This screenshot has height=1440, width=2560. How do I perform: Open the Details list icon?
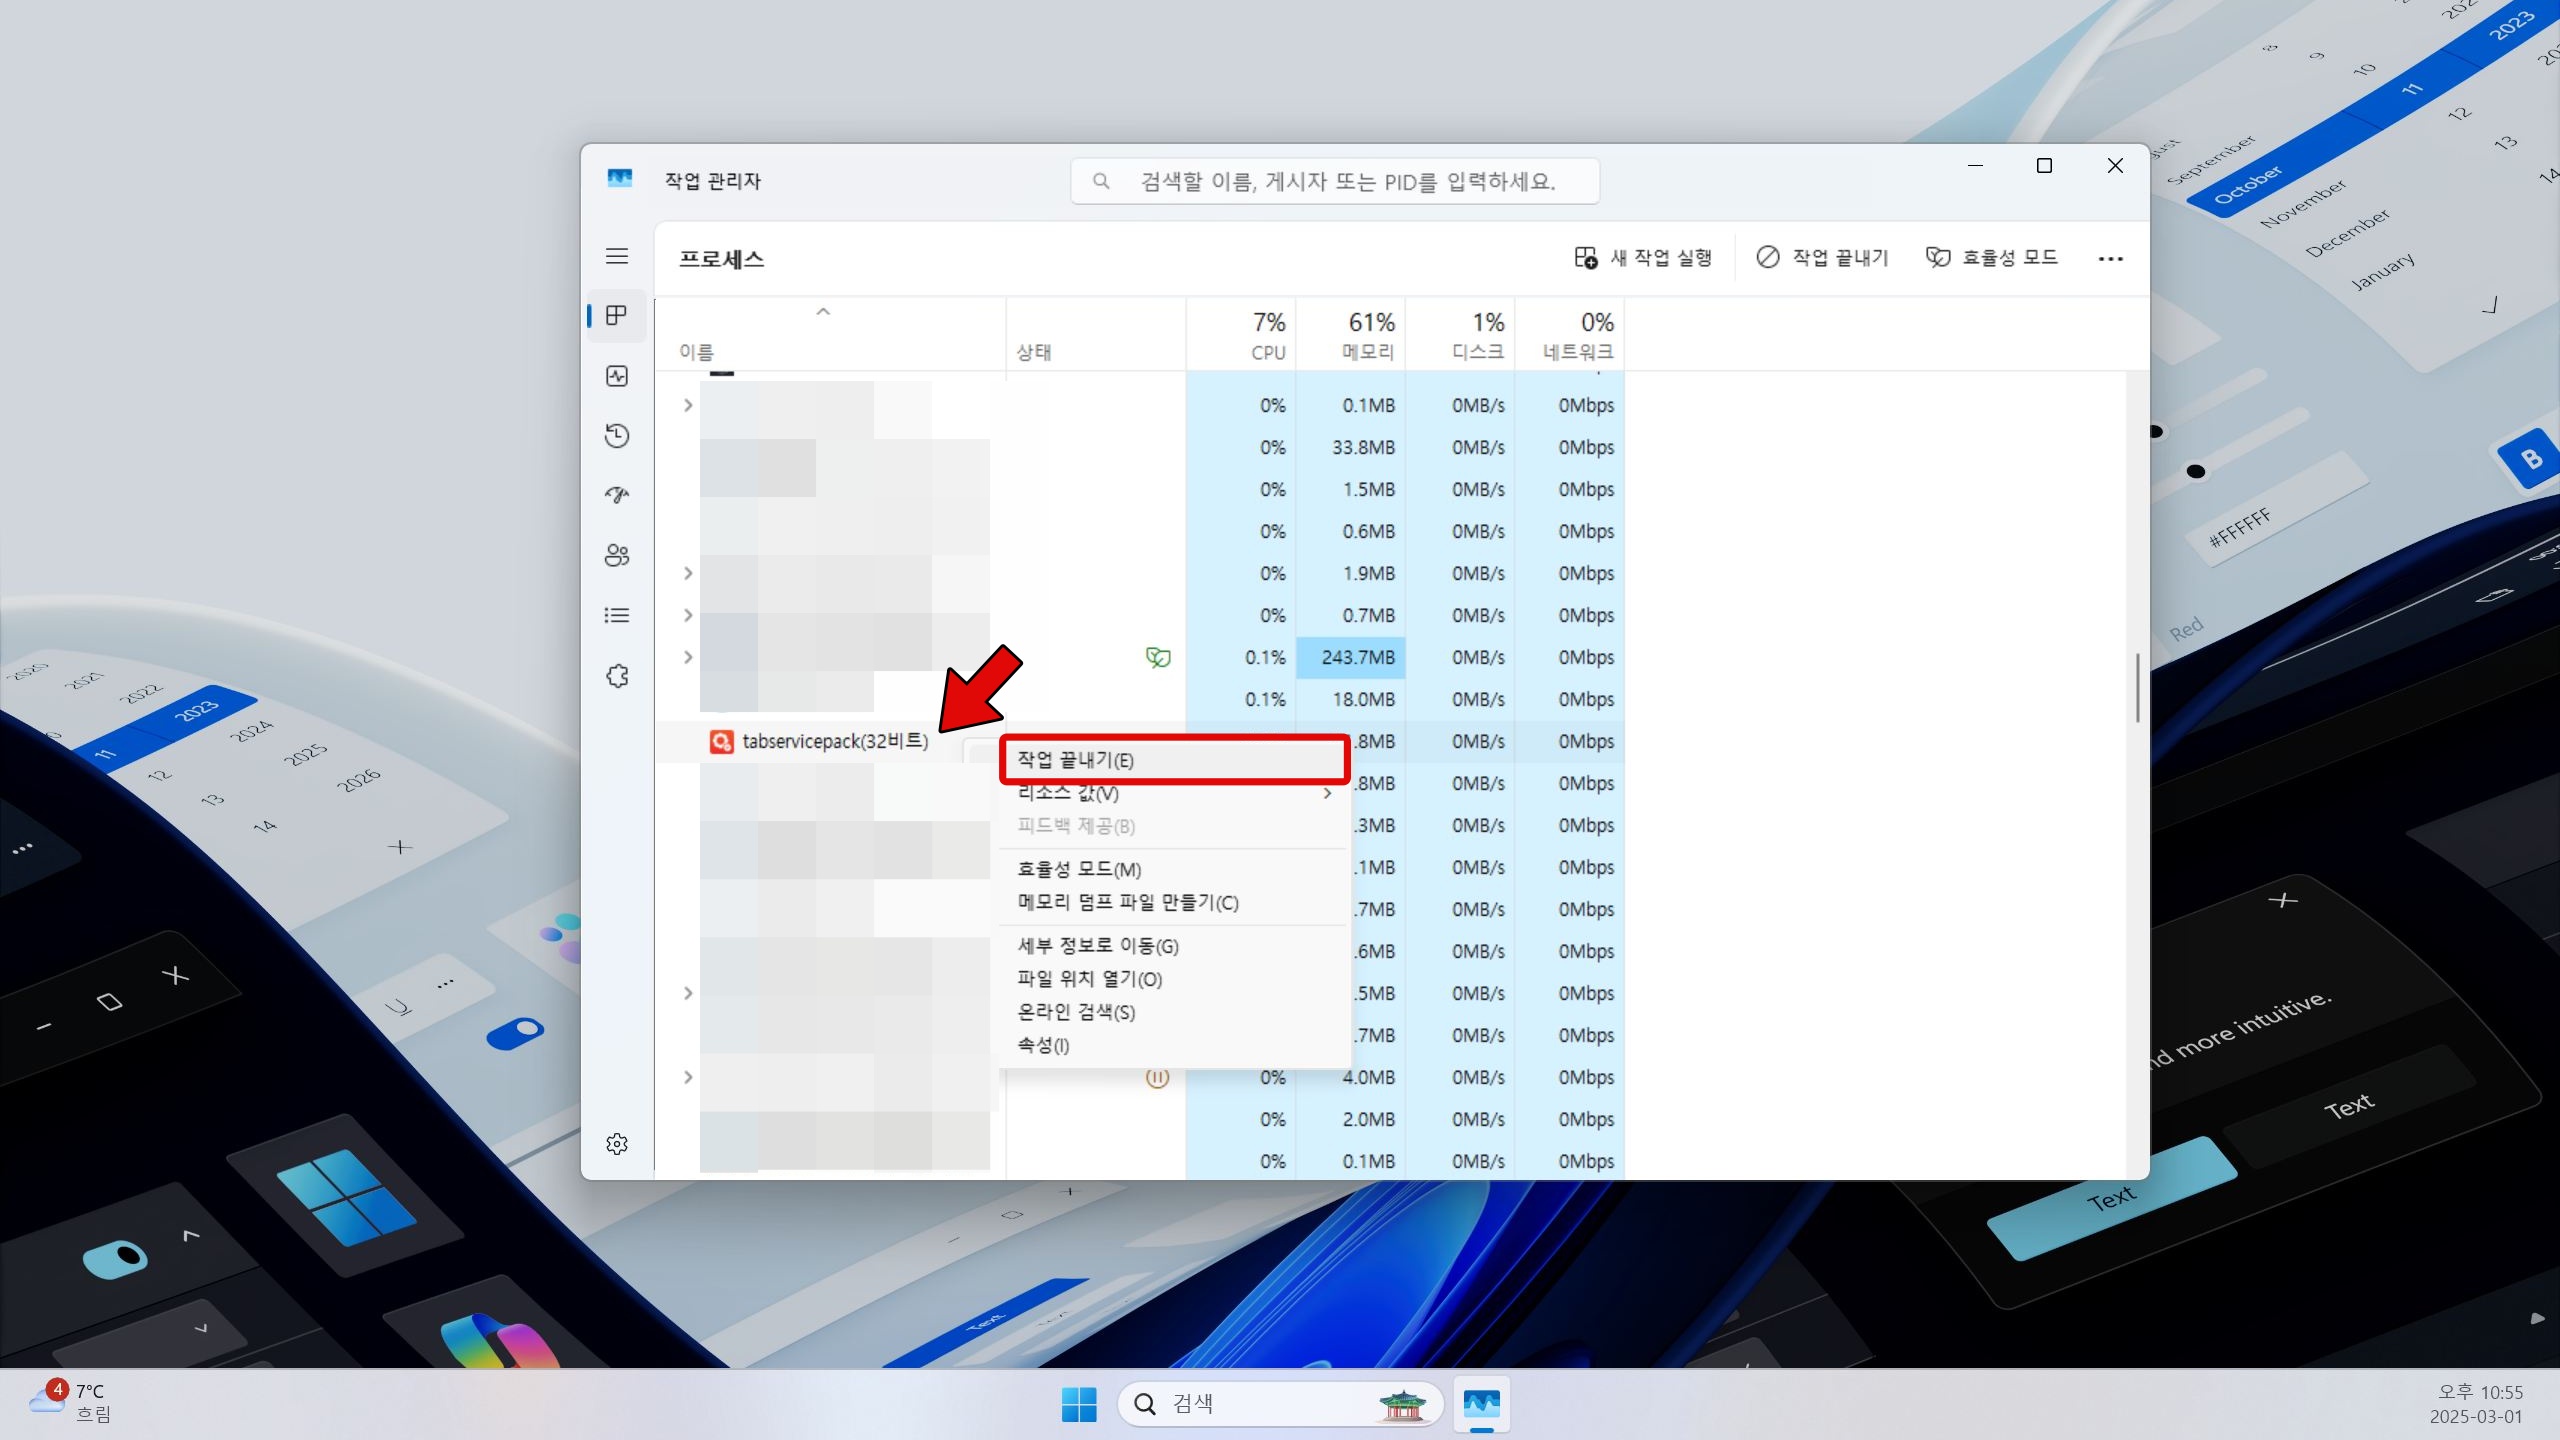tap(617, 615)
